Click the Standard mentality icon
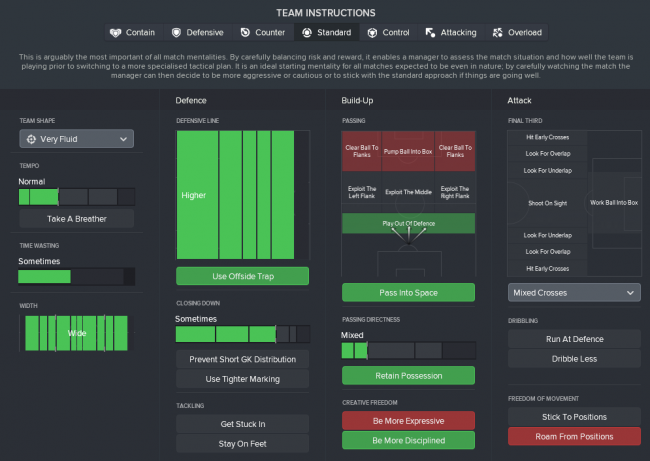Image resolution: width=650 pixels, height=461 pixels. [x=309, y=33]
